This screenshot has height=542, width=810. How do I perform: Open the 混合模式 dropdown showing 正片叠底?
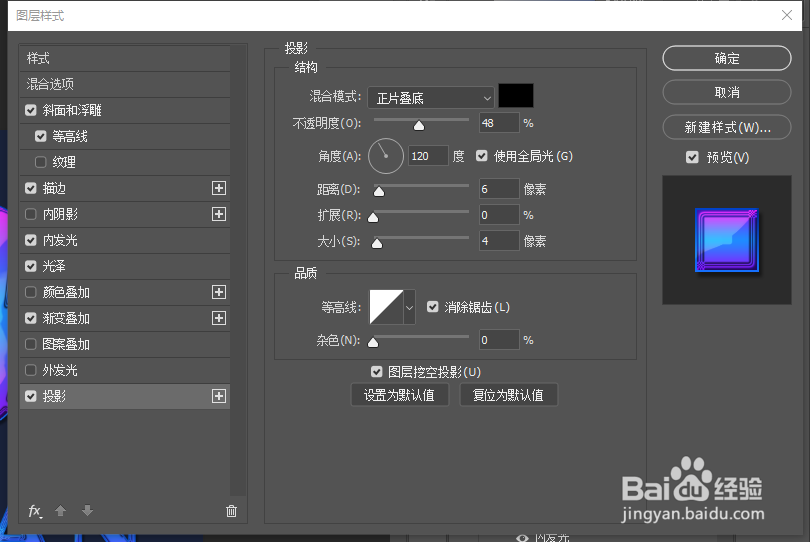click(x=431, y=97)
